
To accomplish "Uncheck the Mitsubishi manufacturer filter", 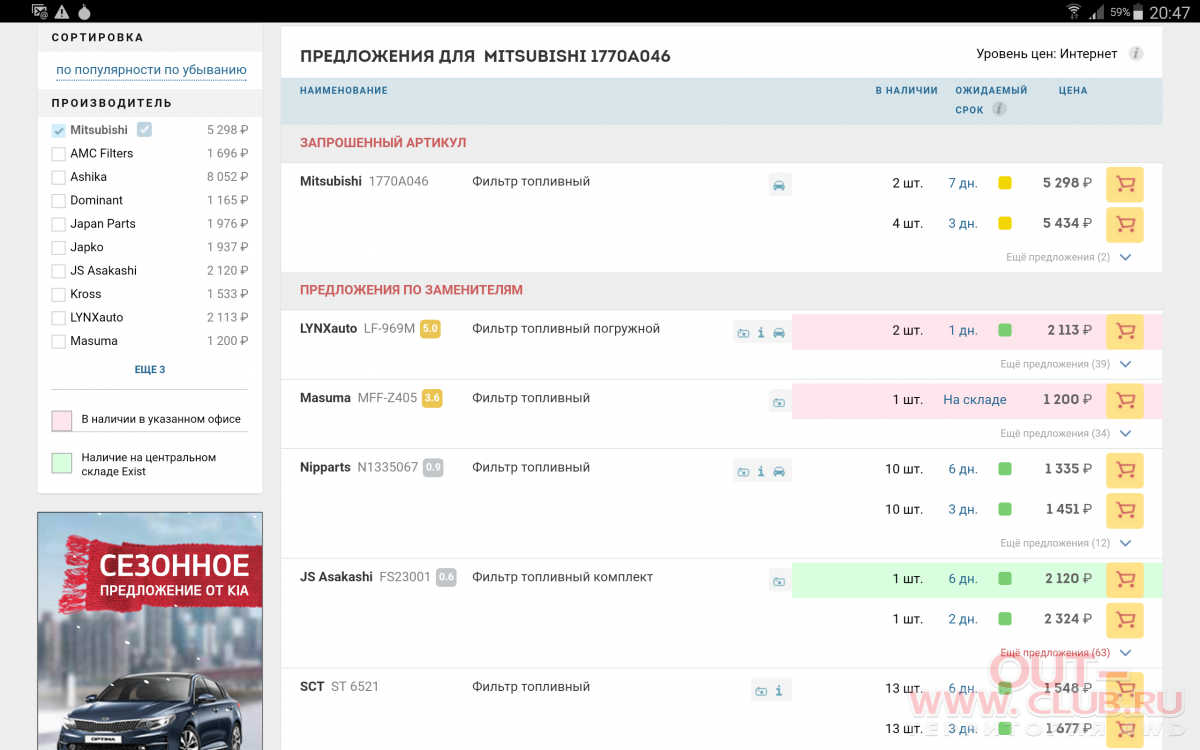I will point(58,130).
